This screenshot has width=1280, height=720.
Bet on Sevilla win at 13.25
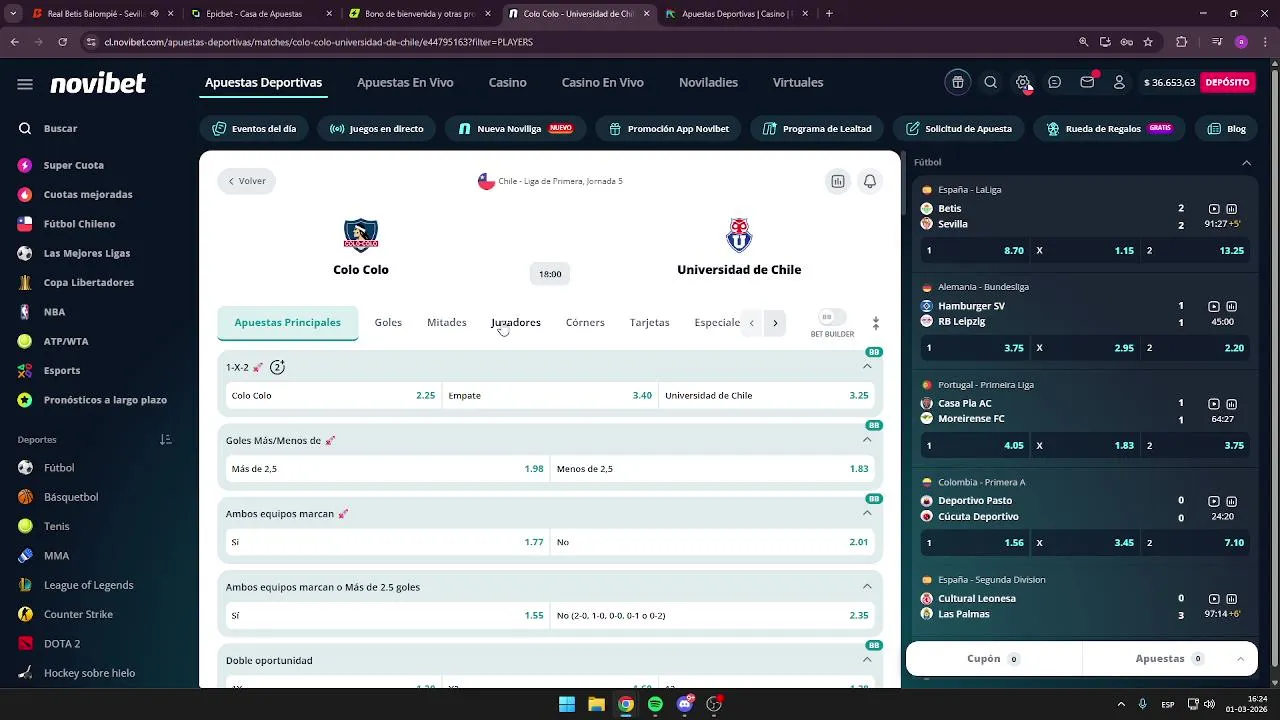pos(1196,251)
